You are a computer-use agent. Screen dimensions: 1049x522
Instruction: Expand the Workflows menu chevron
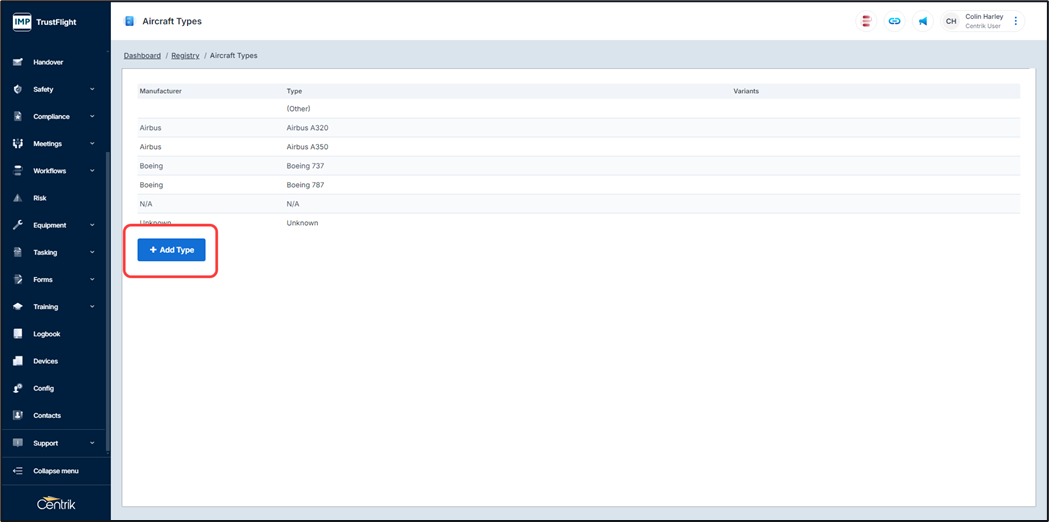pyautogui.click(x=92, y=171)
